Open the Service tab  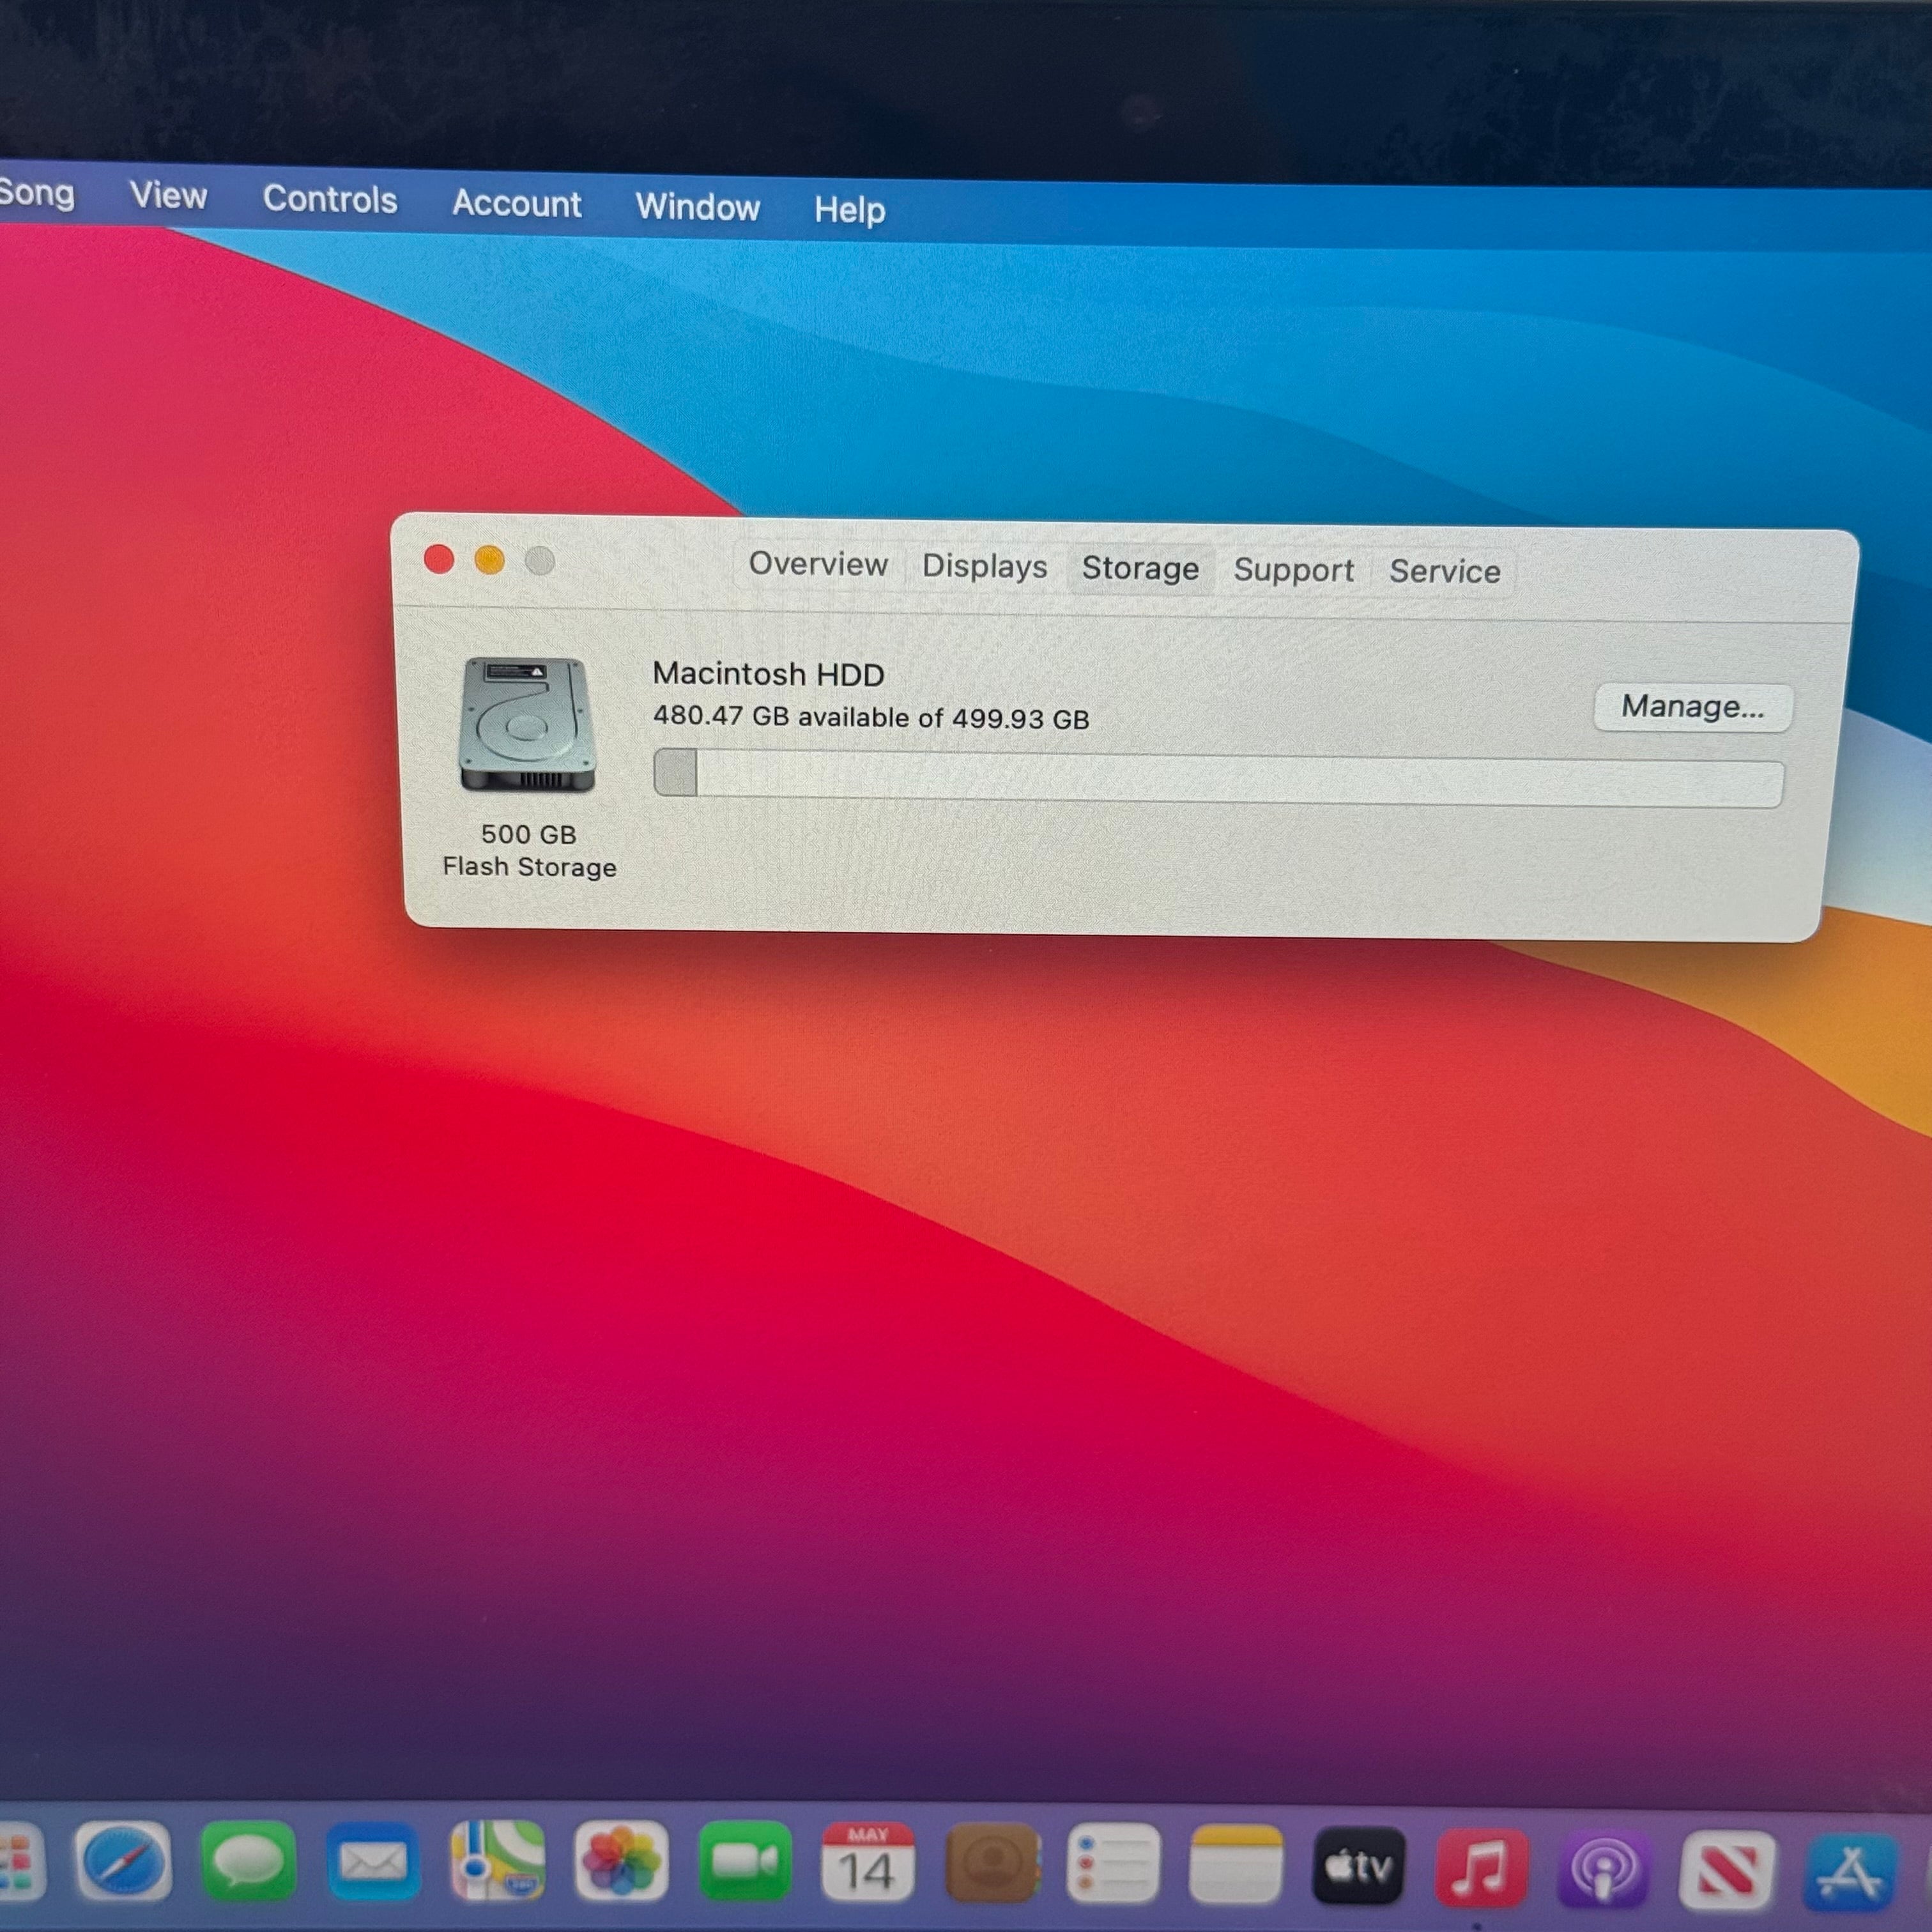tap(1444, 572)
